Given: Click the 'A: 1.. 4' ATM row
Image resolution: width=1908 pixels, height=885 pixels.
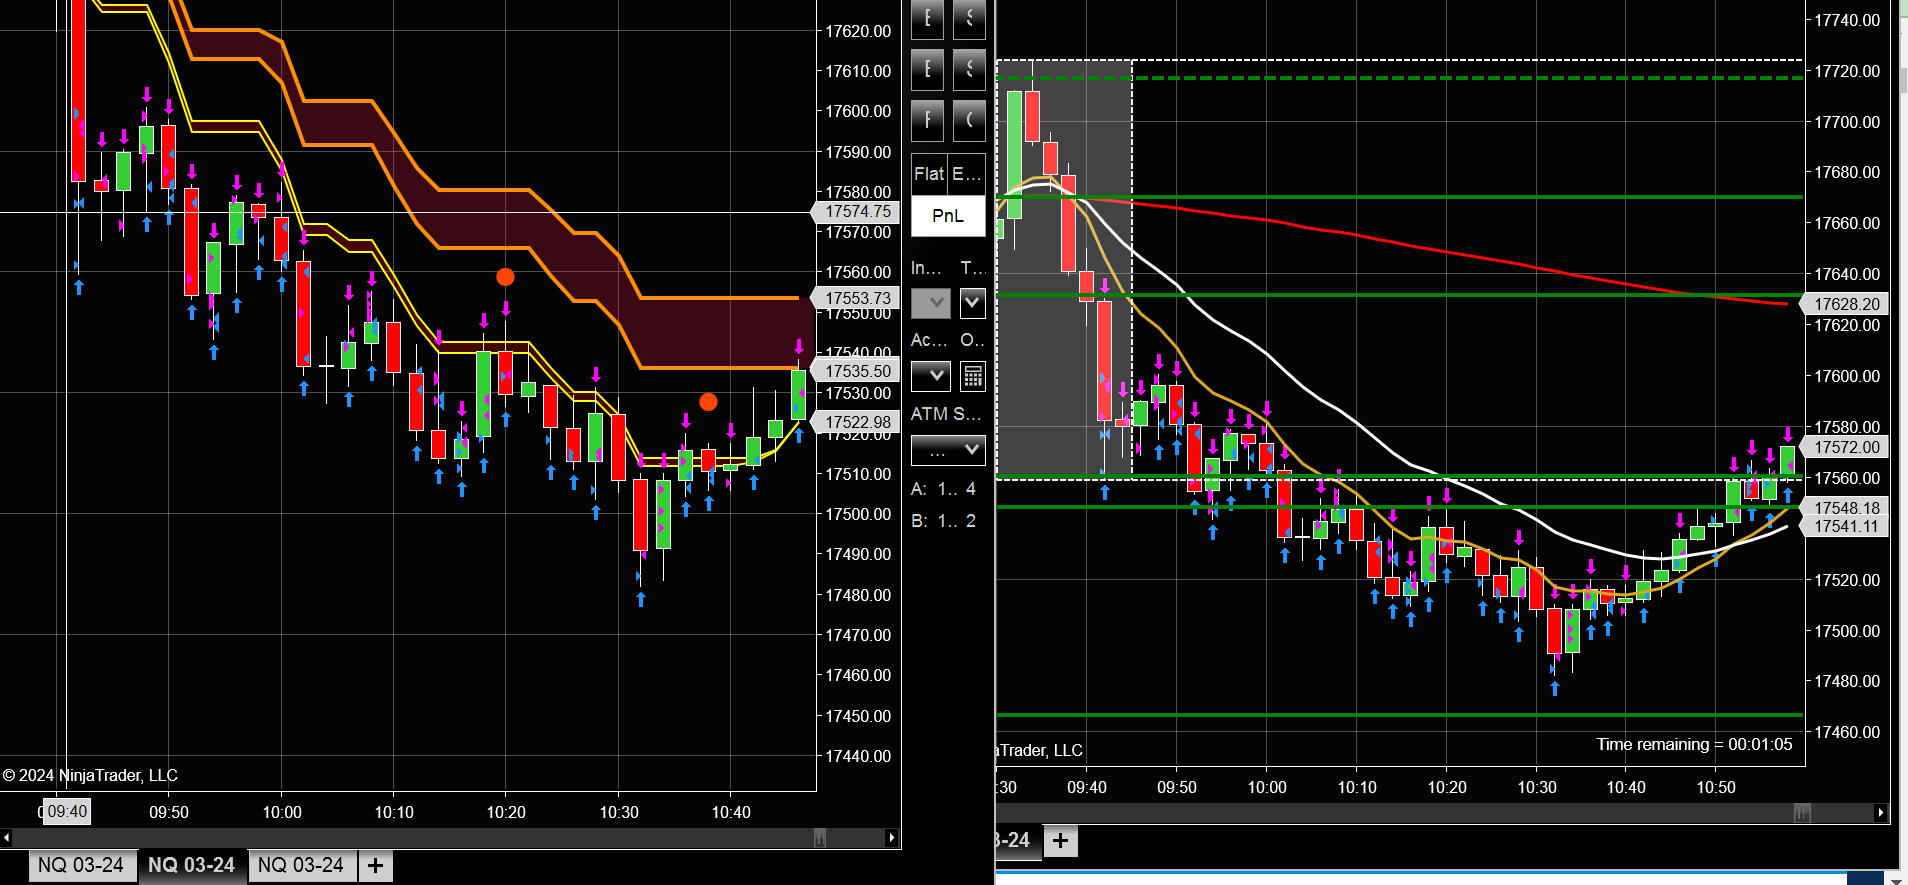Looking at the screenshot, I should (x=943, y=489).
